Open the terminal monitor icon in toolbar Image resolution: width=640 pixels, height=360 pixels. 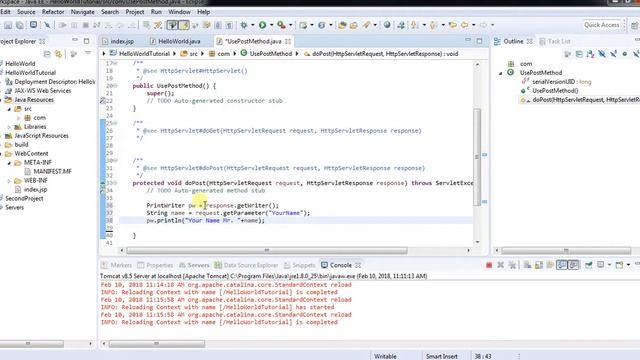coord(33,25)
